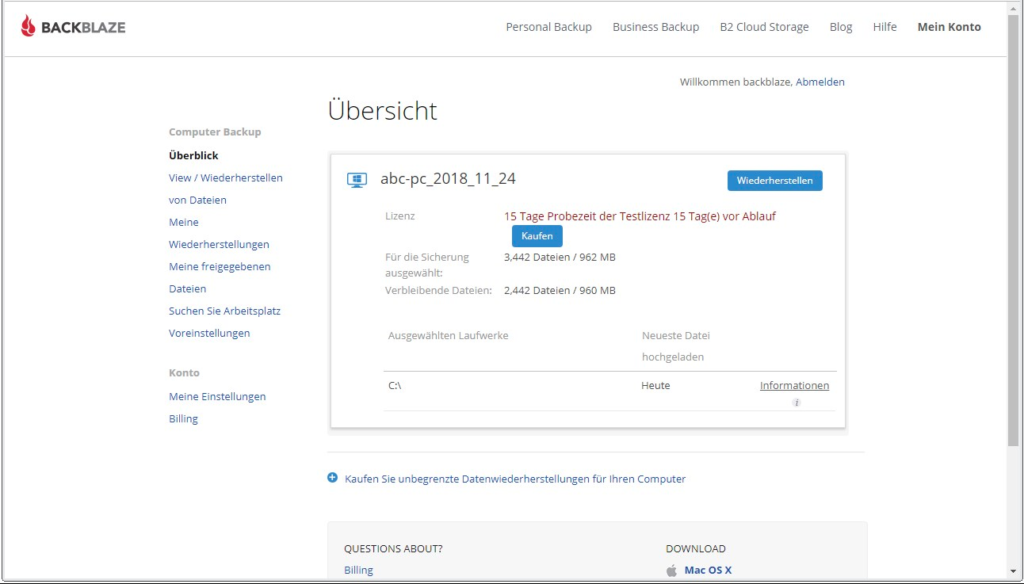Open the Business Backup menu item
The height and width of the screenshot is (584, 1024).
tap(656, 27)
